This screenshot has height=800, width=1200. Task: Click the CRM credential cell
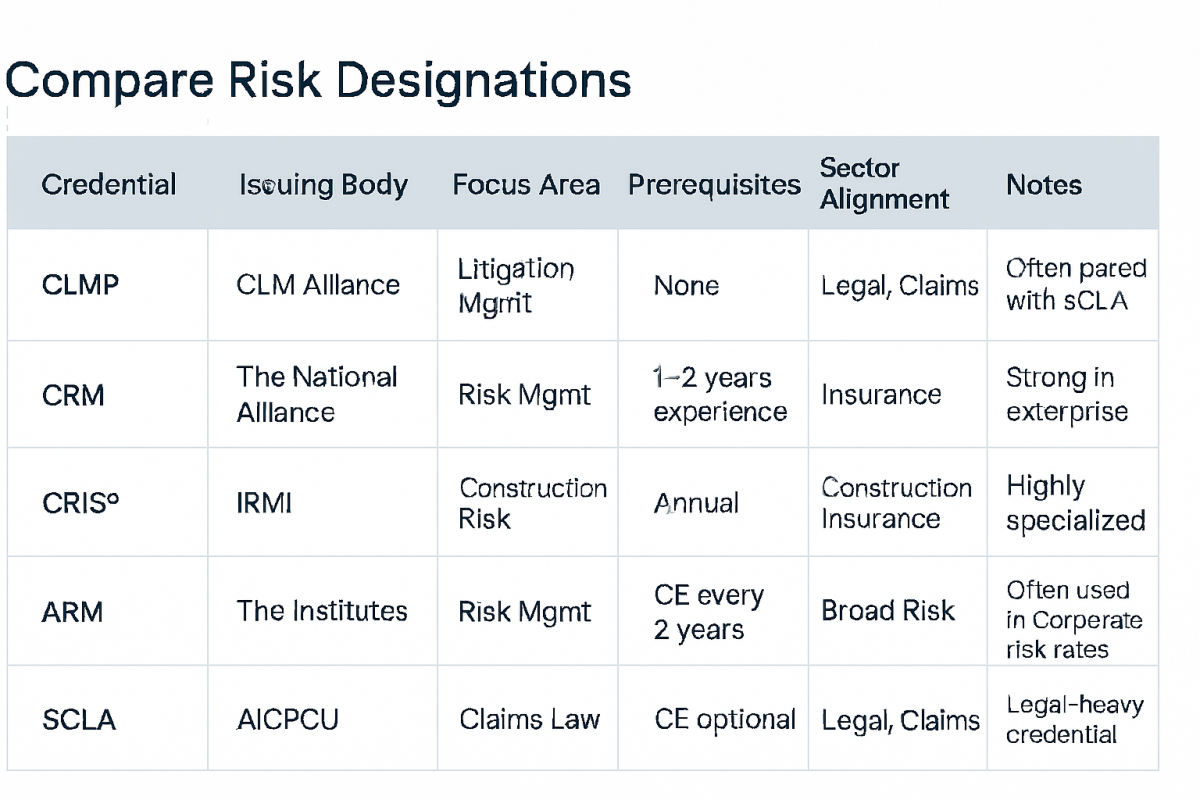pyautogui.click(x=72, y=395)
